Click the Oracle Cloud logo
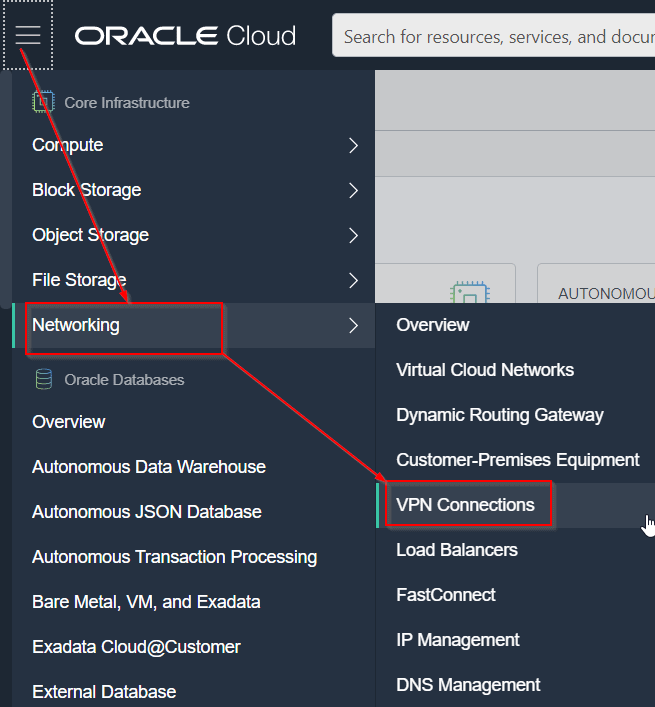The height and width of the screenshot is (707, 655). tap(185, 36)
